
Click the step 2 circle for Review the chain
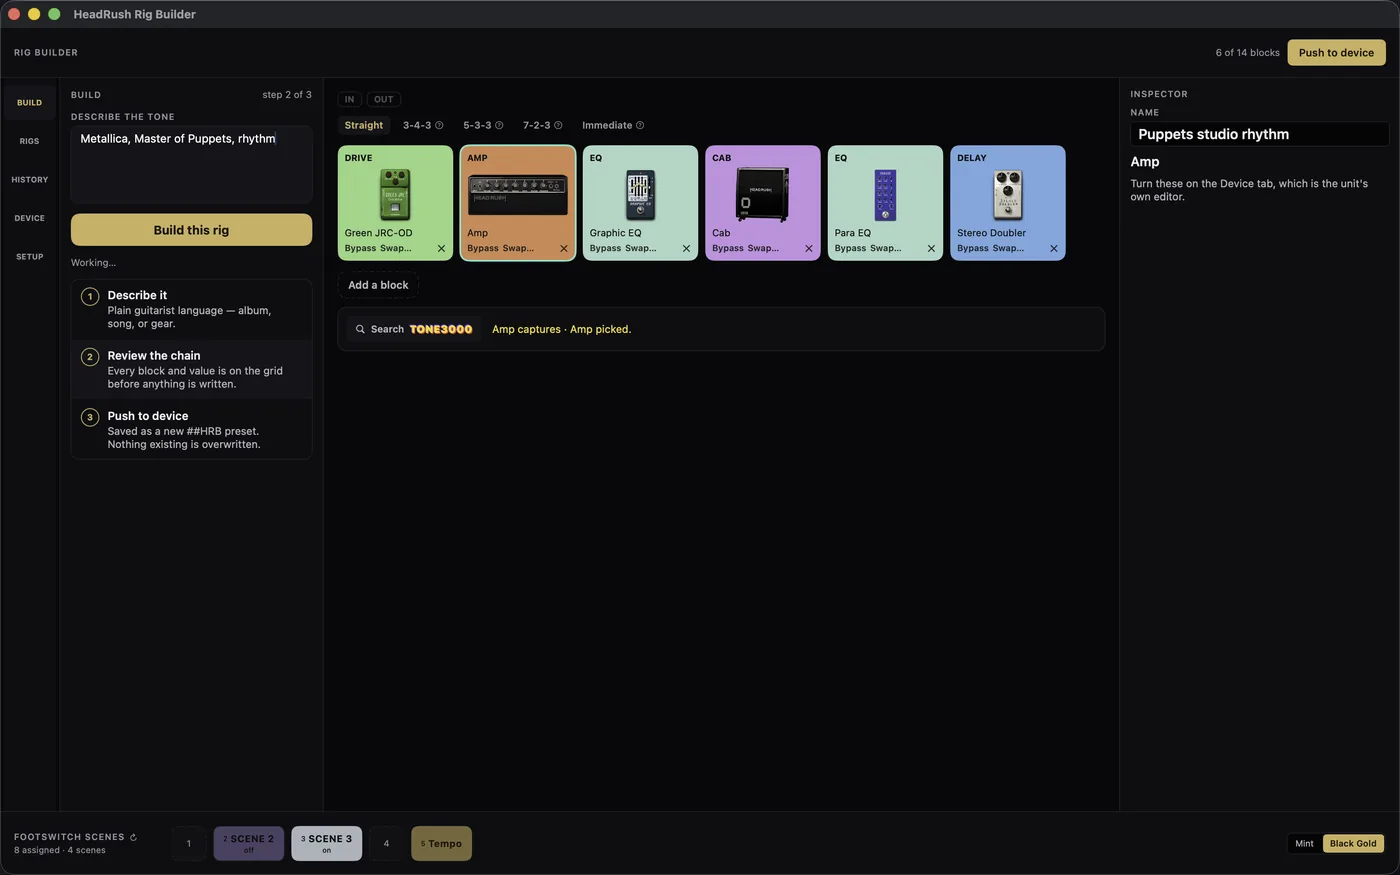(90, 357)
